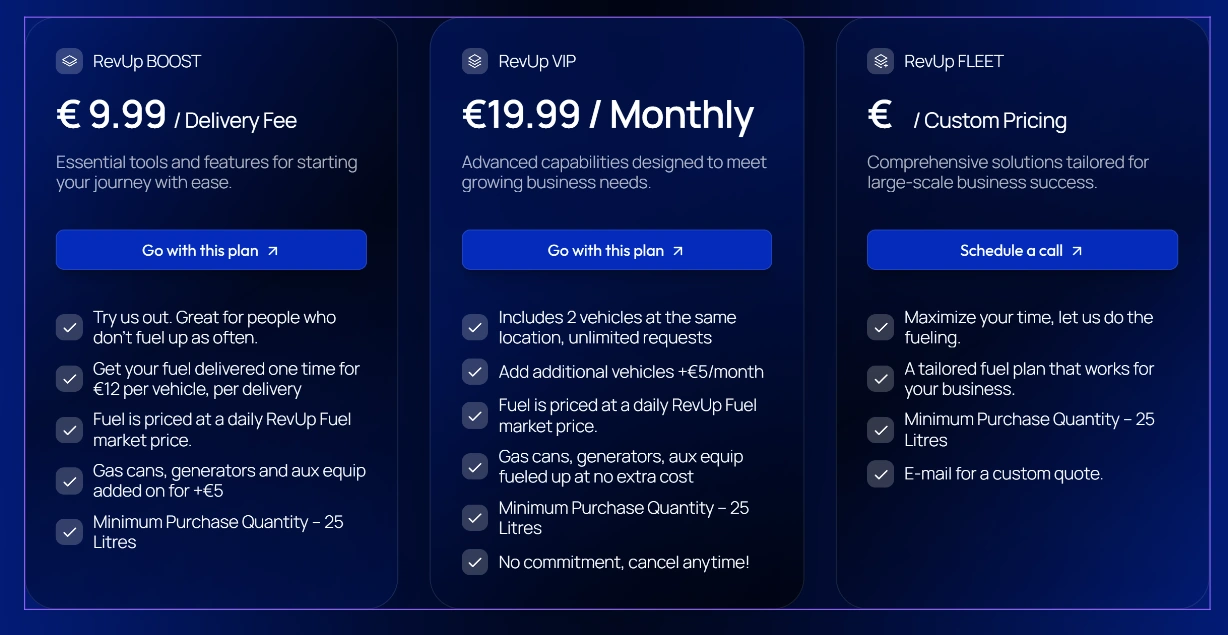The height and width of the screenshot is (635, 1228).
Task: Click the '€ 9.99 / Delivery Fee' price
Action: [x=176, y=116]
